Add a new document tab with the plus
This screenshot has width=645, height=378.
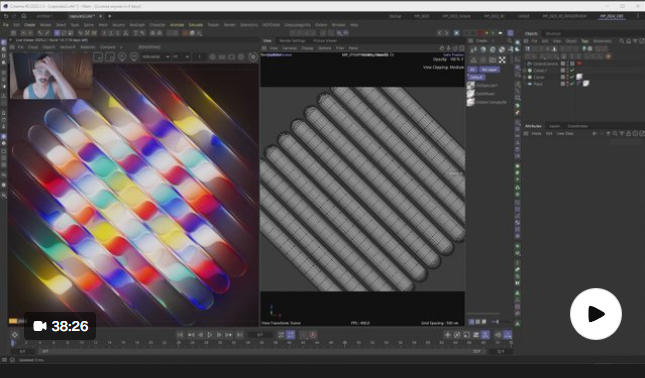point(109,16)
